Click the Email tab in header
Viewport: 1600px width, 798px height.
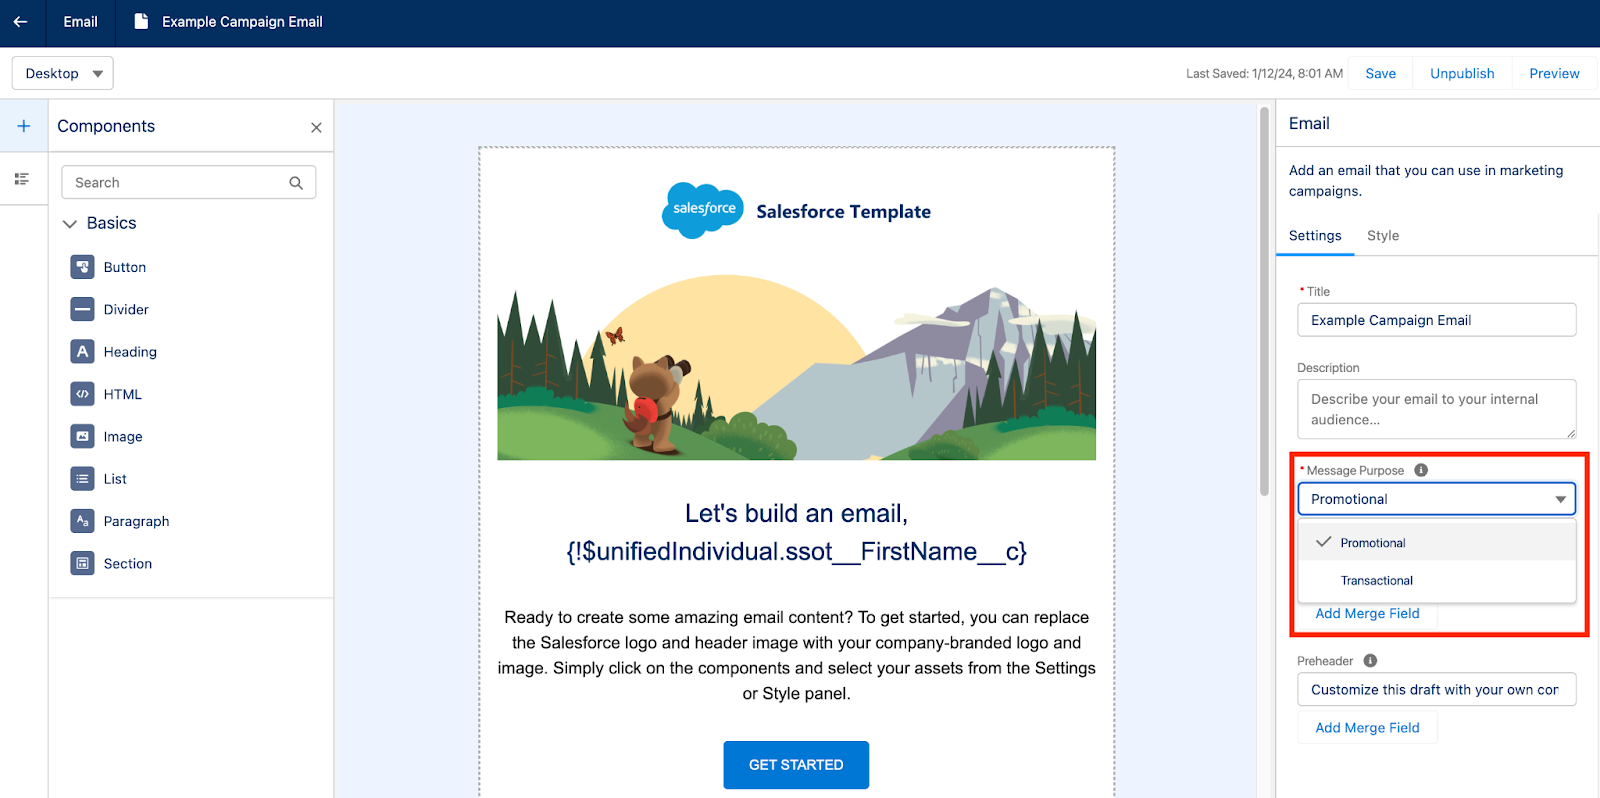tap(80, 21)
